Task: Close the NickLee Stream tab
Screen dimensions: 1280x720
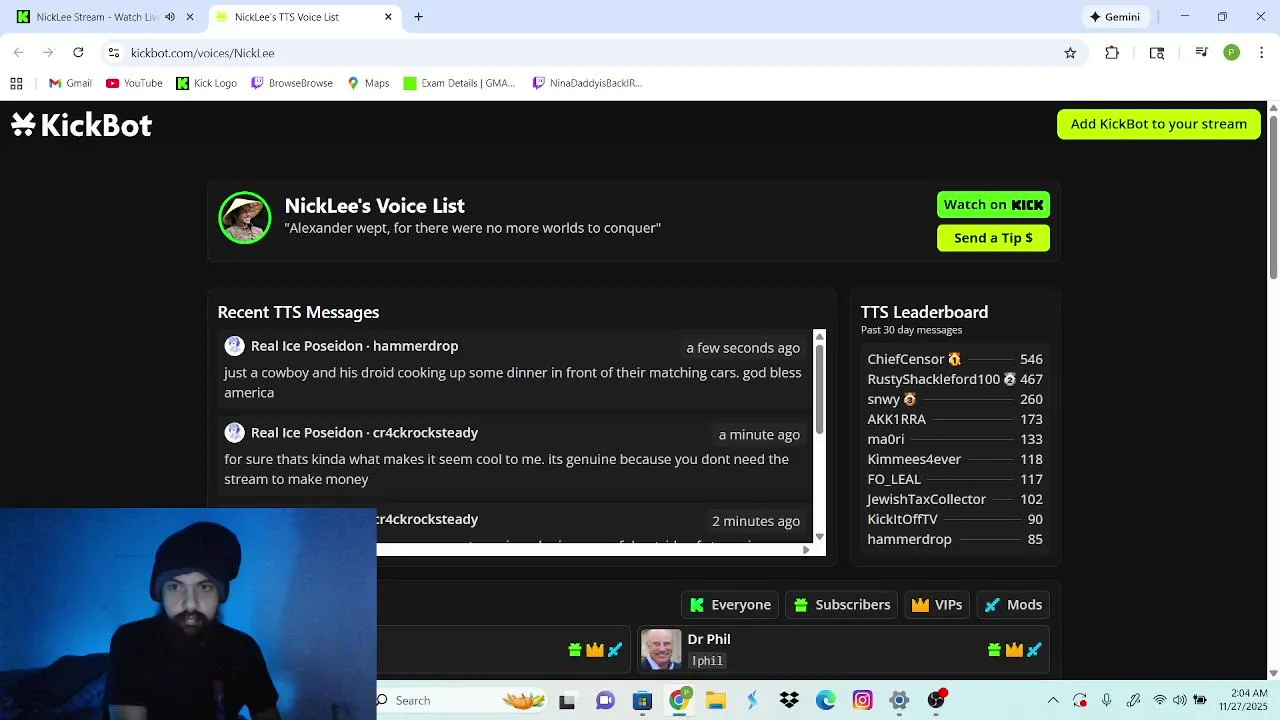Action: (190, 17)
